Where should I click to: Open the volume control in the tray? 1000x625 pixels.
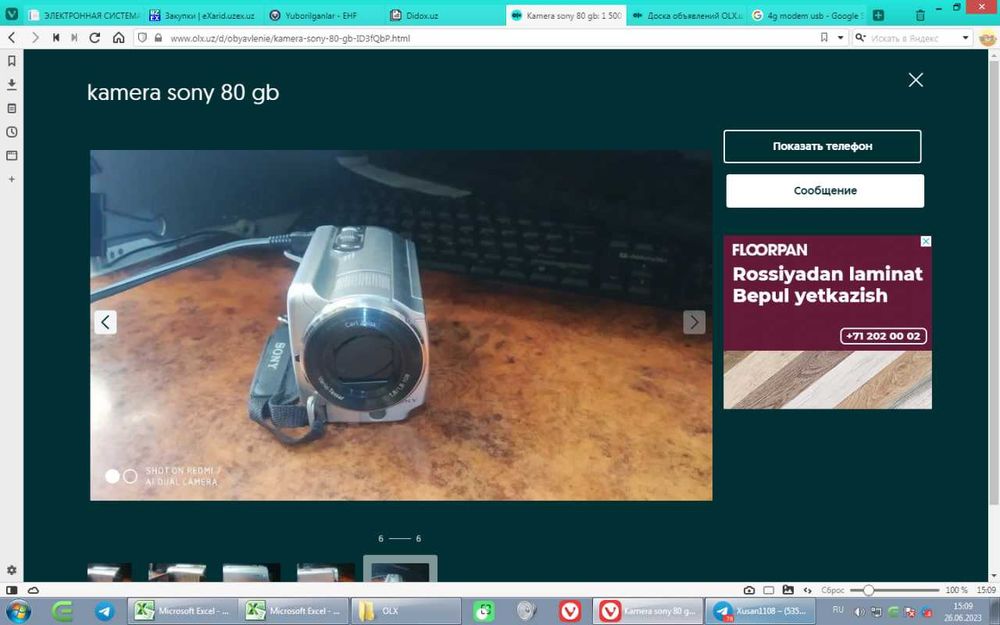(859, 612)
